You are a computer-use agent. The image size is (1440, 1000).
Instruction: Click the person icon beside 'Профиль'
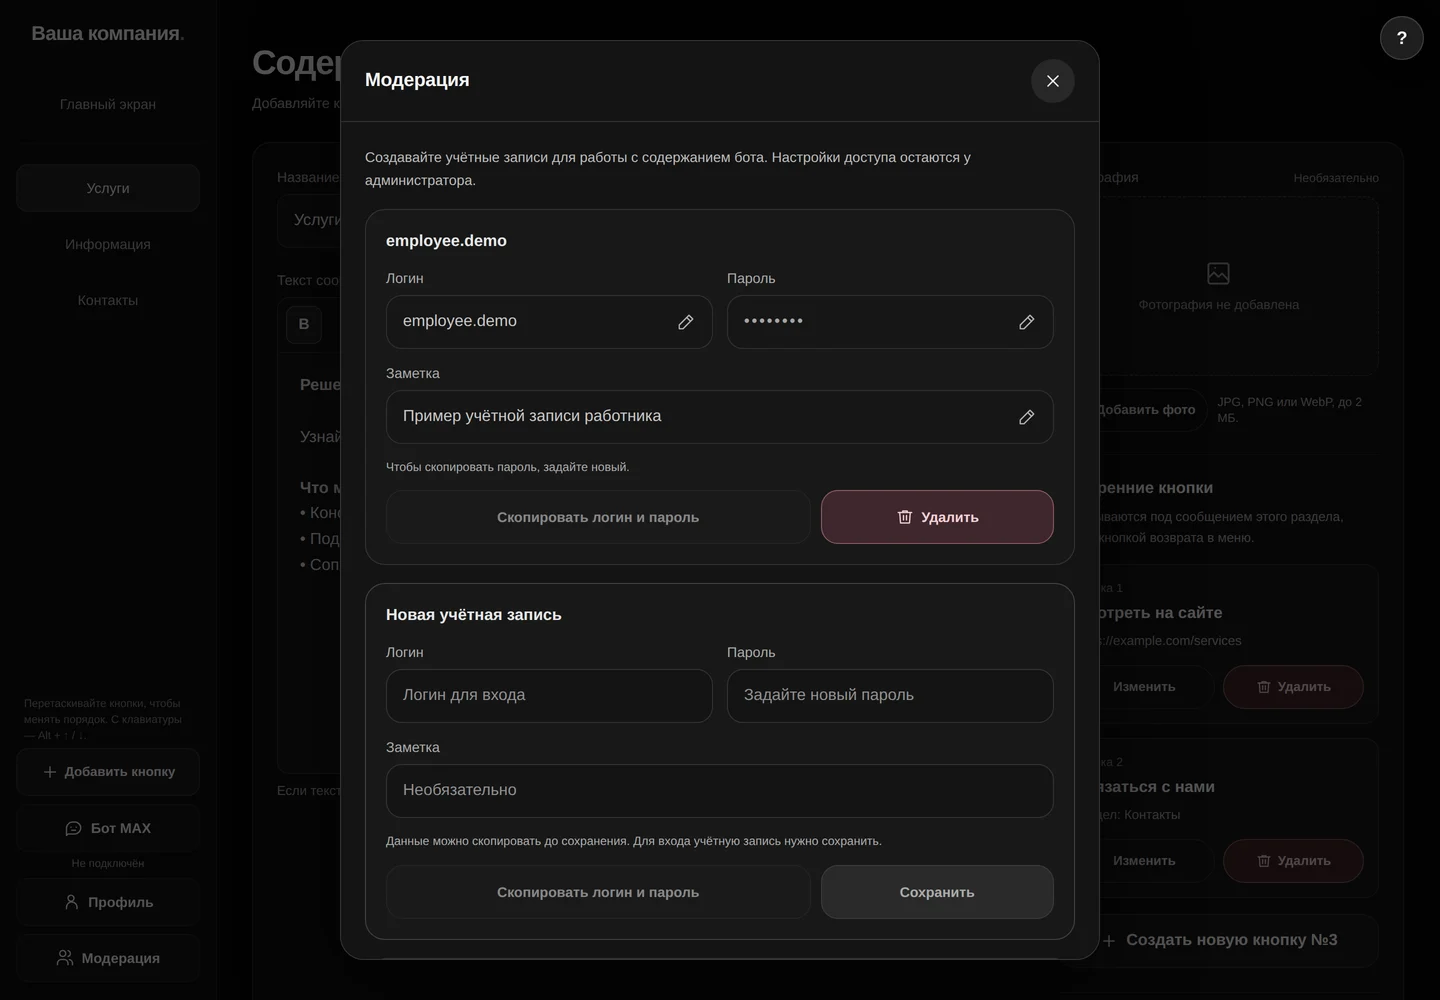tap(71, 902)
